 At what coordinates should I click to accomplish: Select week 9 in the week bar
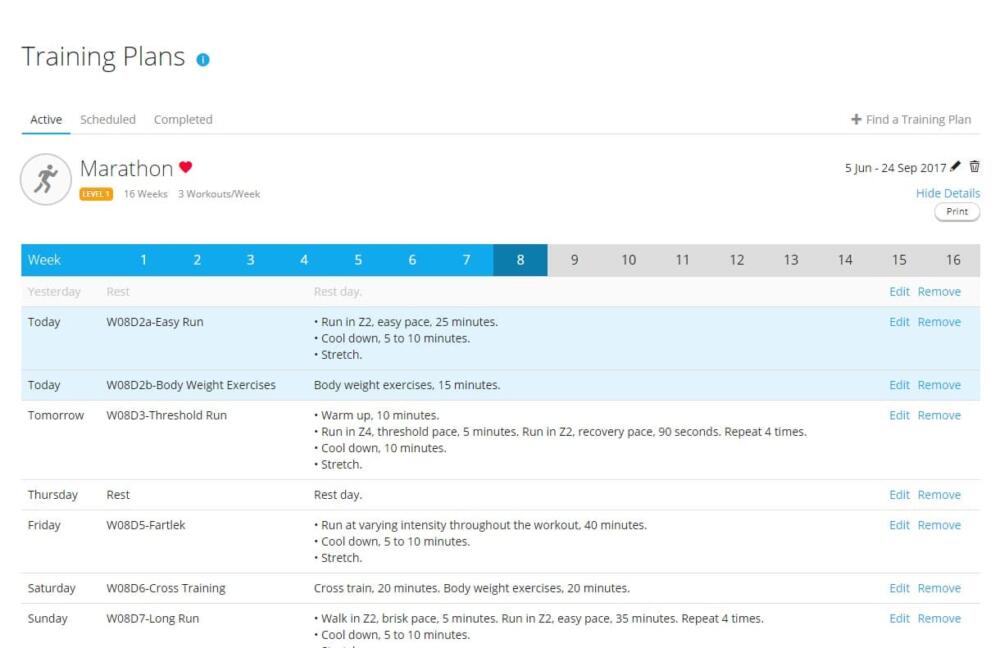(574, 260)
